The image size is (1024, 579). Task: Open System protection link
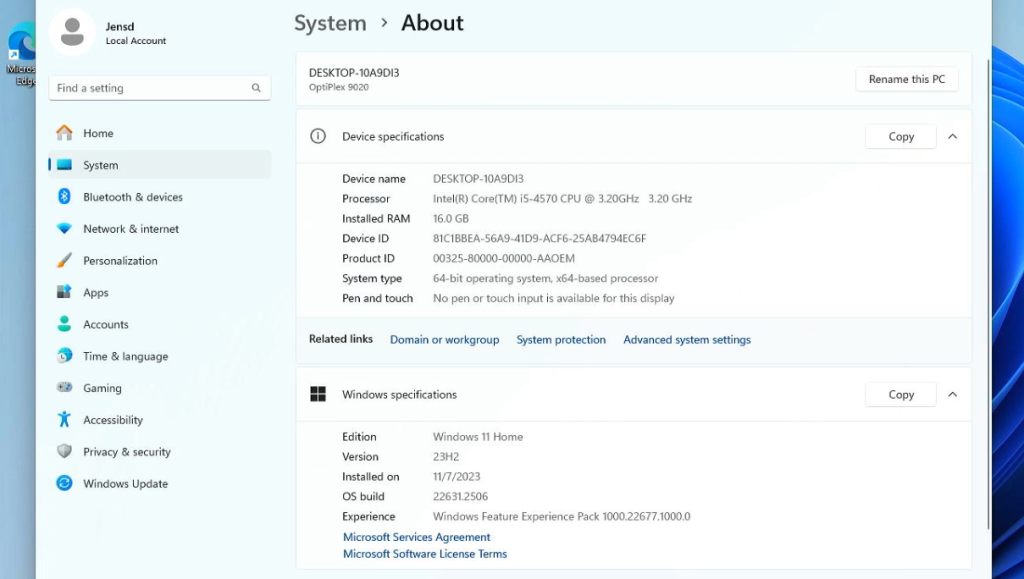point(561,339)
